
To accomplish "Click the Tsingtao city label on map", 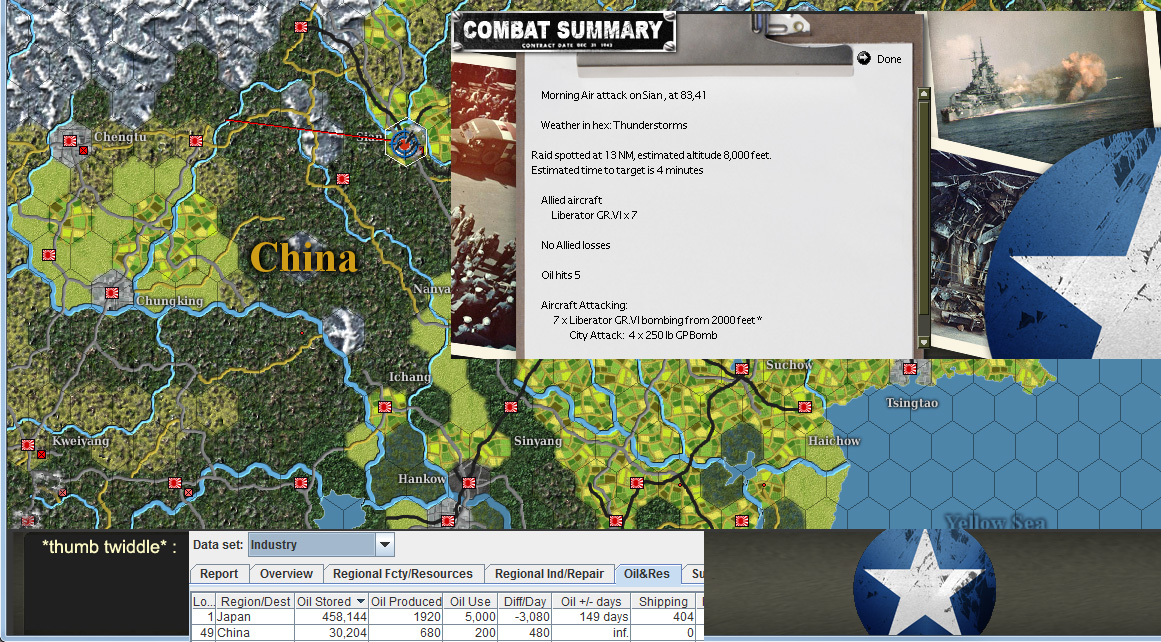I will [x=912, y=404].
